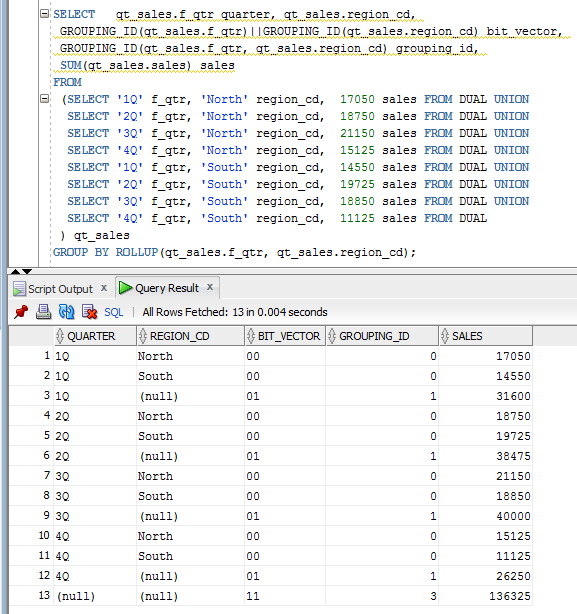Close the Script Output tab
Viewport: 577px width, 614px height.
pos(104,288)
